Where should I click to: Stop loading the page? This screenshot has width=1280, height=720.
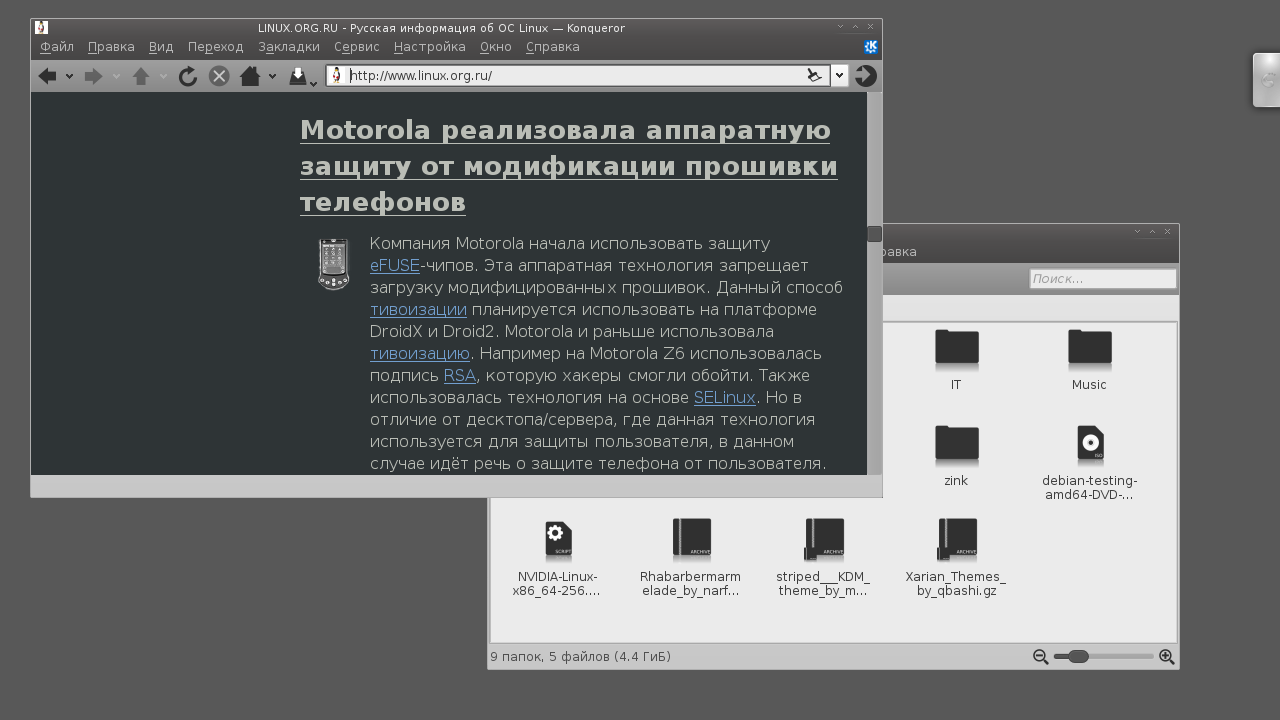tap(219, 76)
